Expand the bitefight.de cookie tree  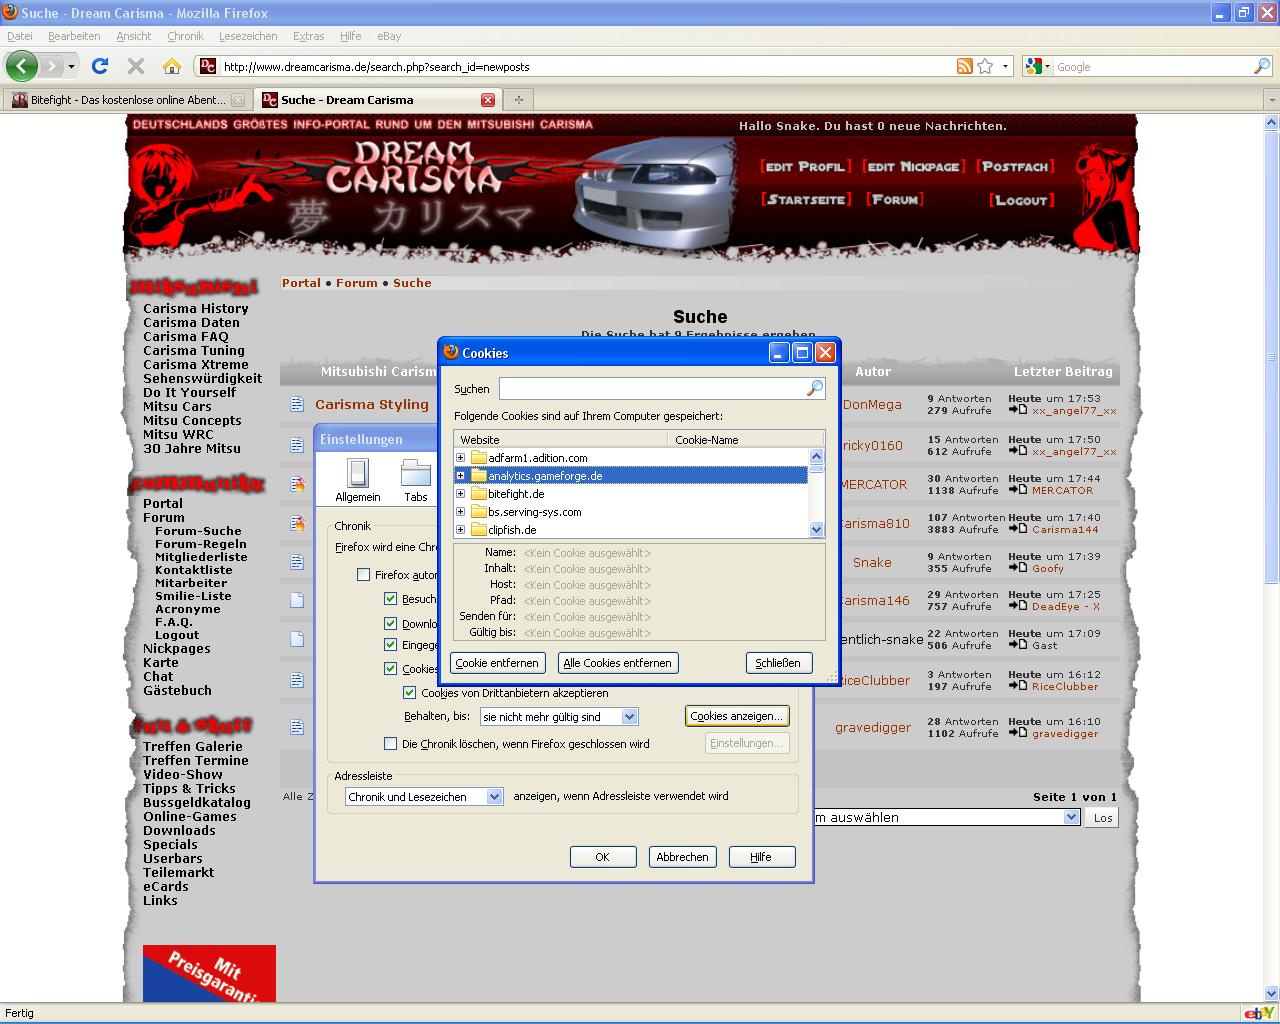[461, 494]
